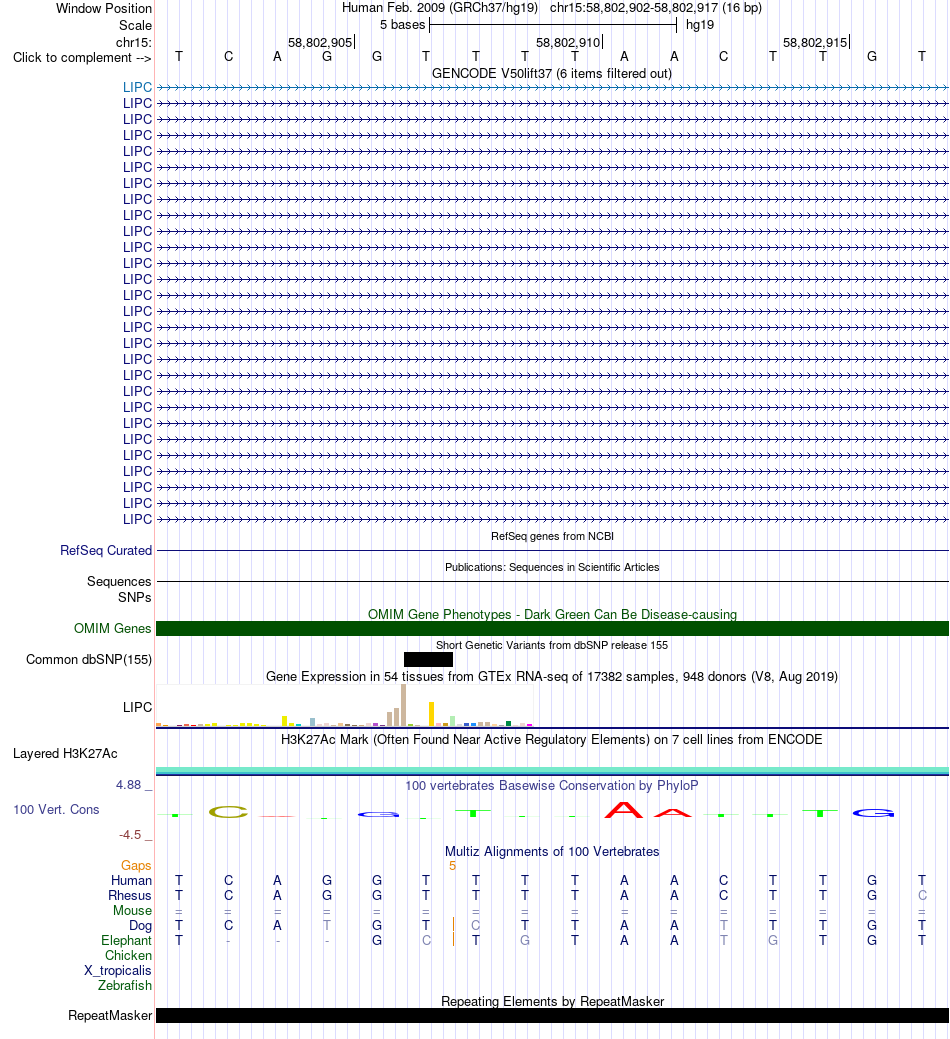Click 'Repeating Elements by RepeatMasker' title
950x1039 pixels.
click(552, 1001)
